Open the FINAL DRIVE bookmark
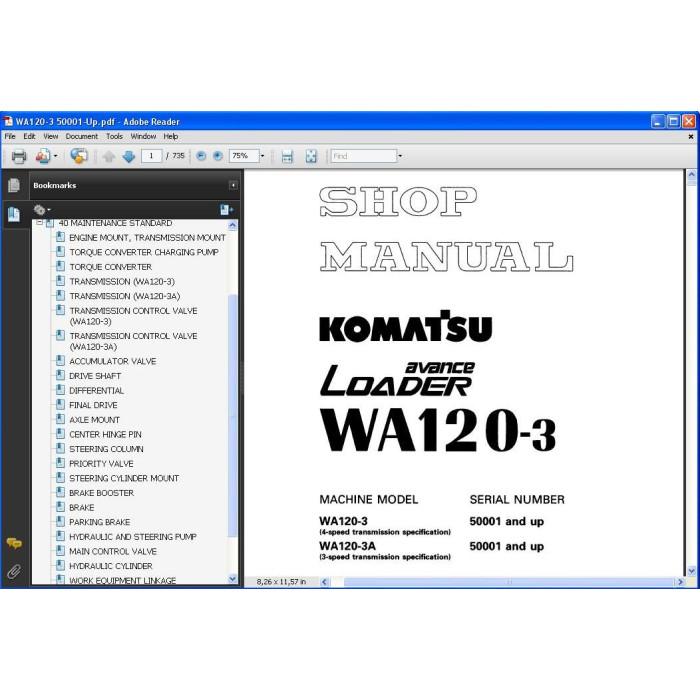 [93, 405]
